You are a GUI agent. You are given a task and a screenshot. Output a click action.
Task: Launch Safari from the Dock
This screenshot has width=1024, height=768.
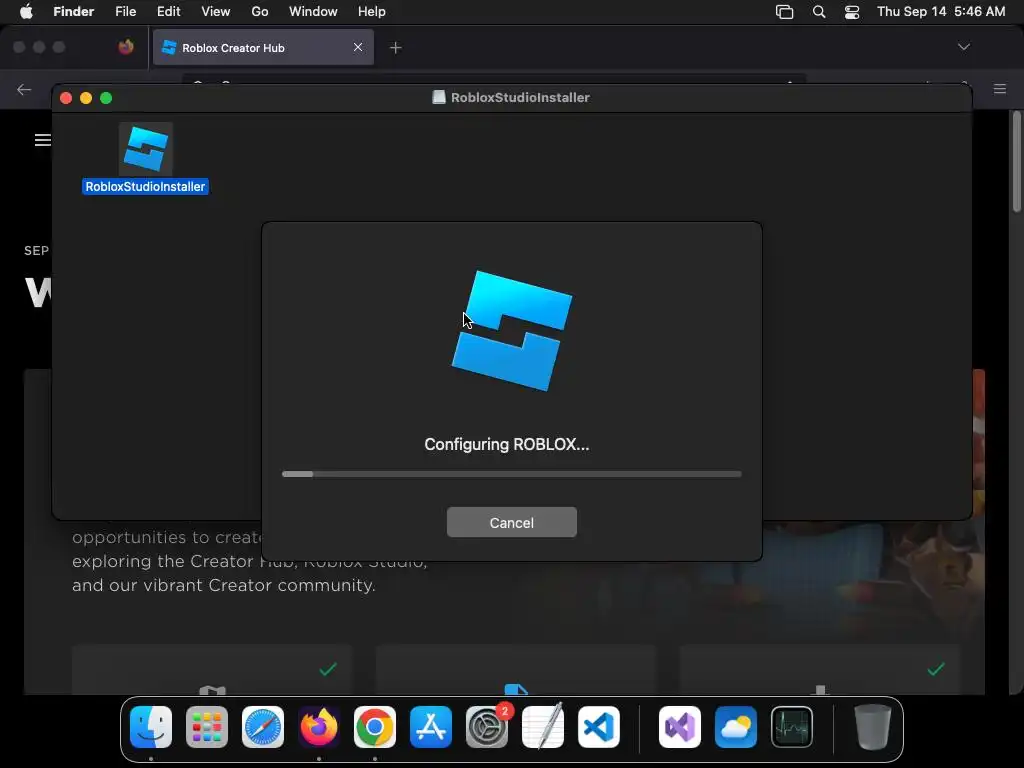pos(263,727)
